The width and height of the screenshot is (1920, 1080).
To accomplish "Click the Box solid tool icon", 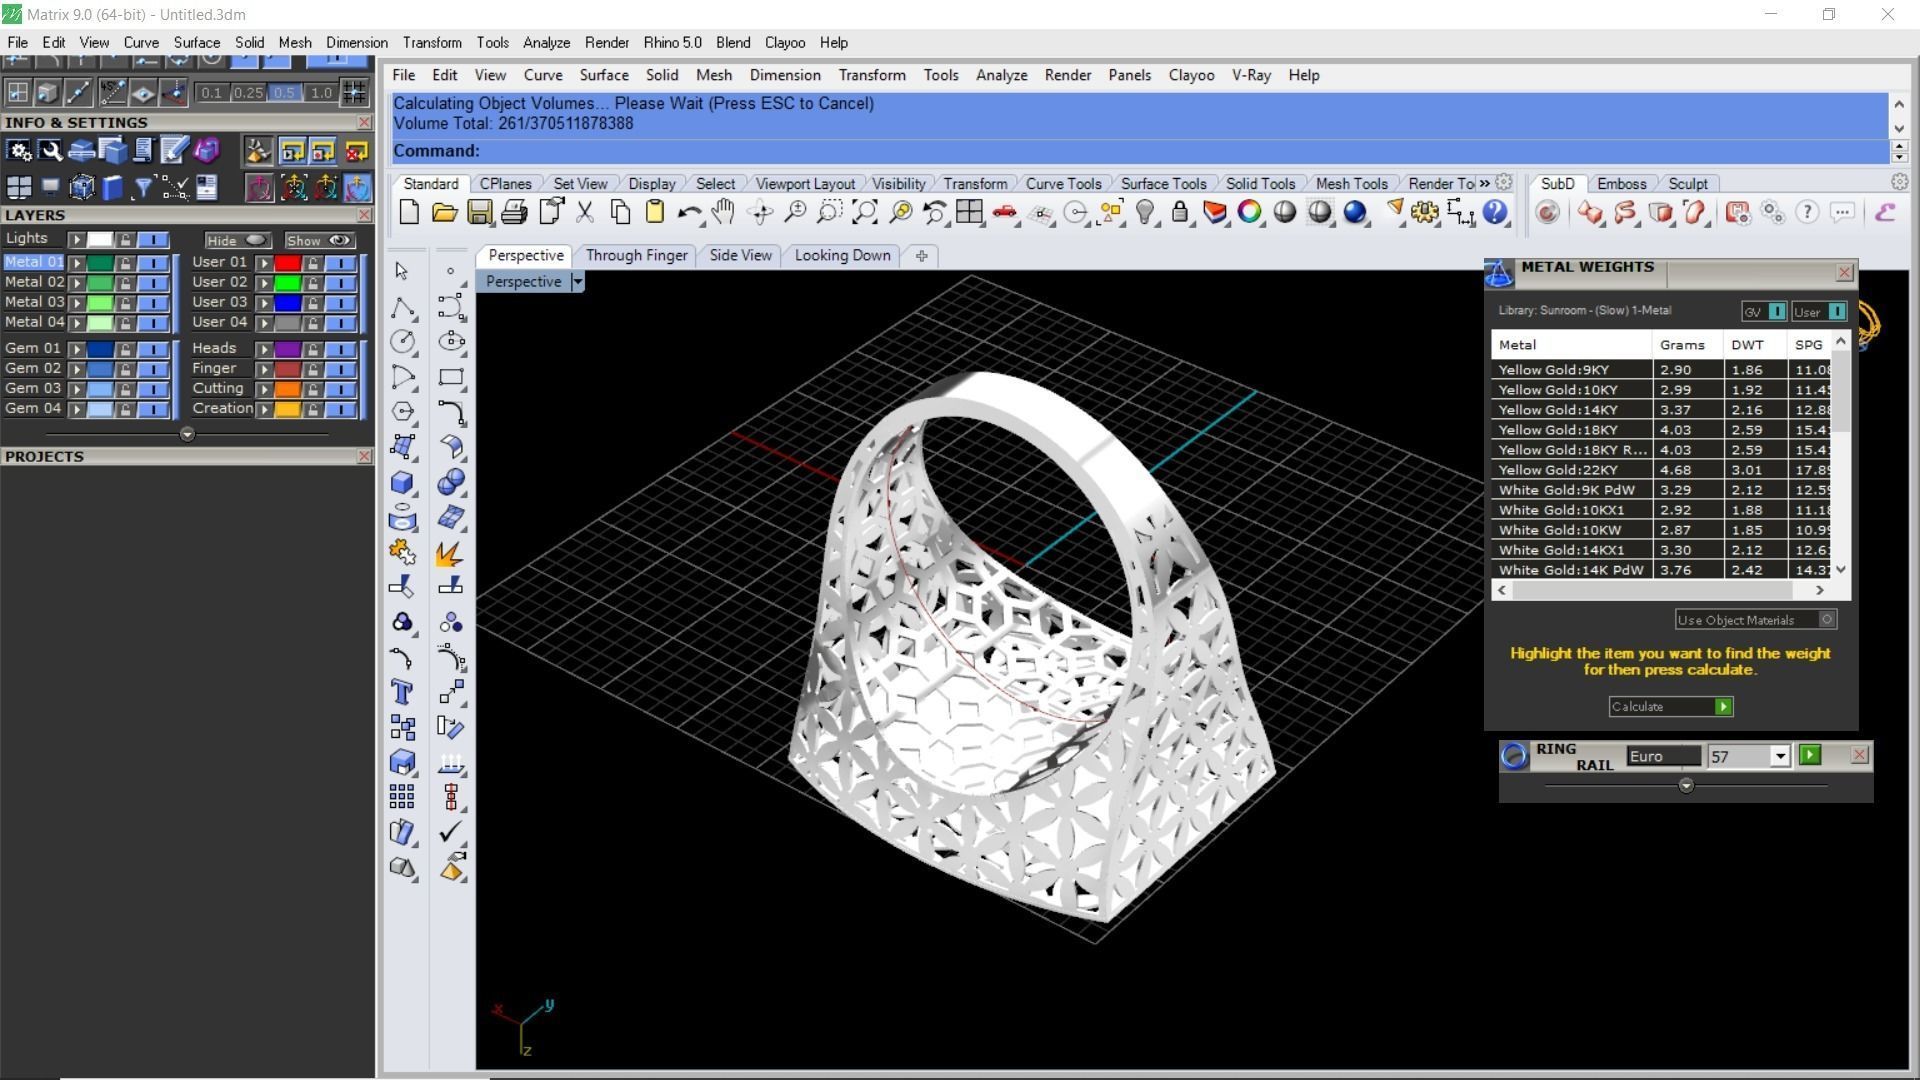I will coord(402,482).
